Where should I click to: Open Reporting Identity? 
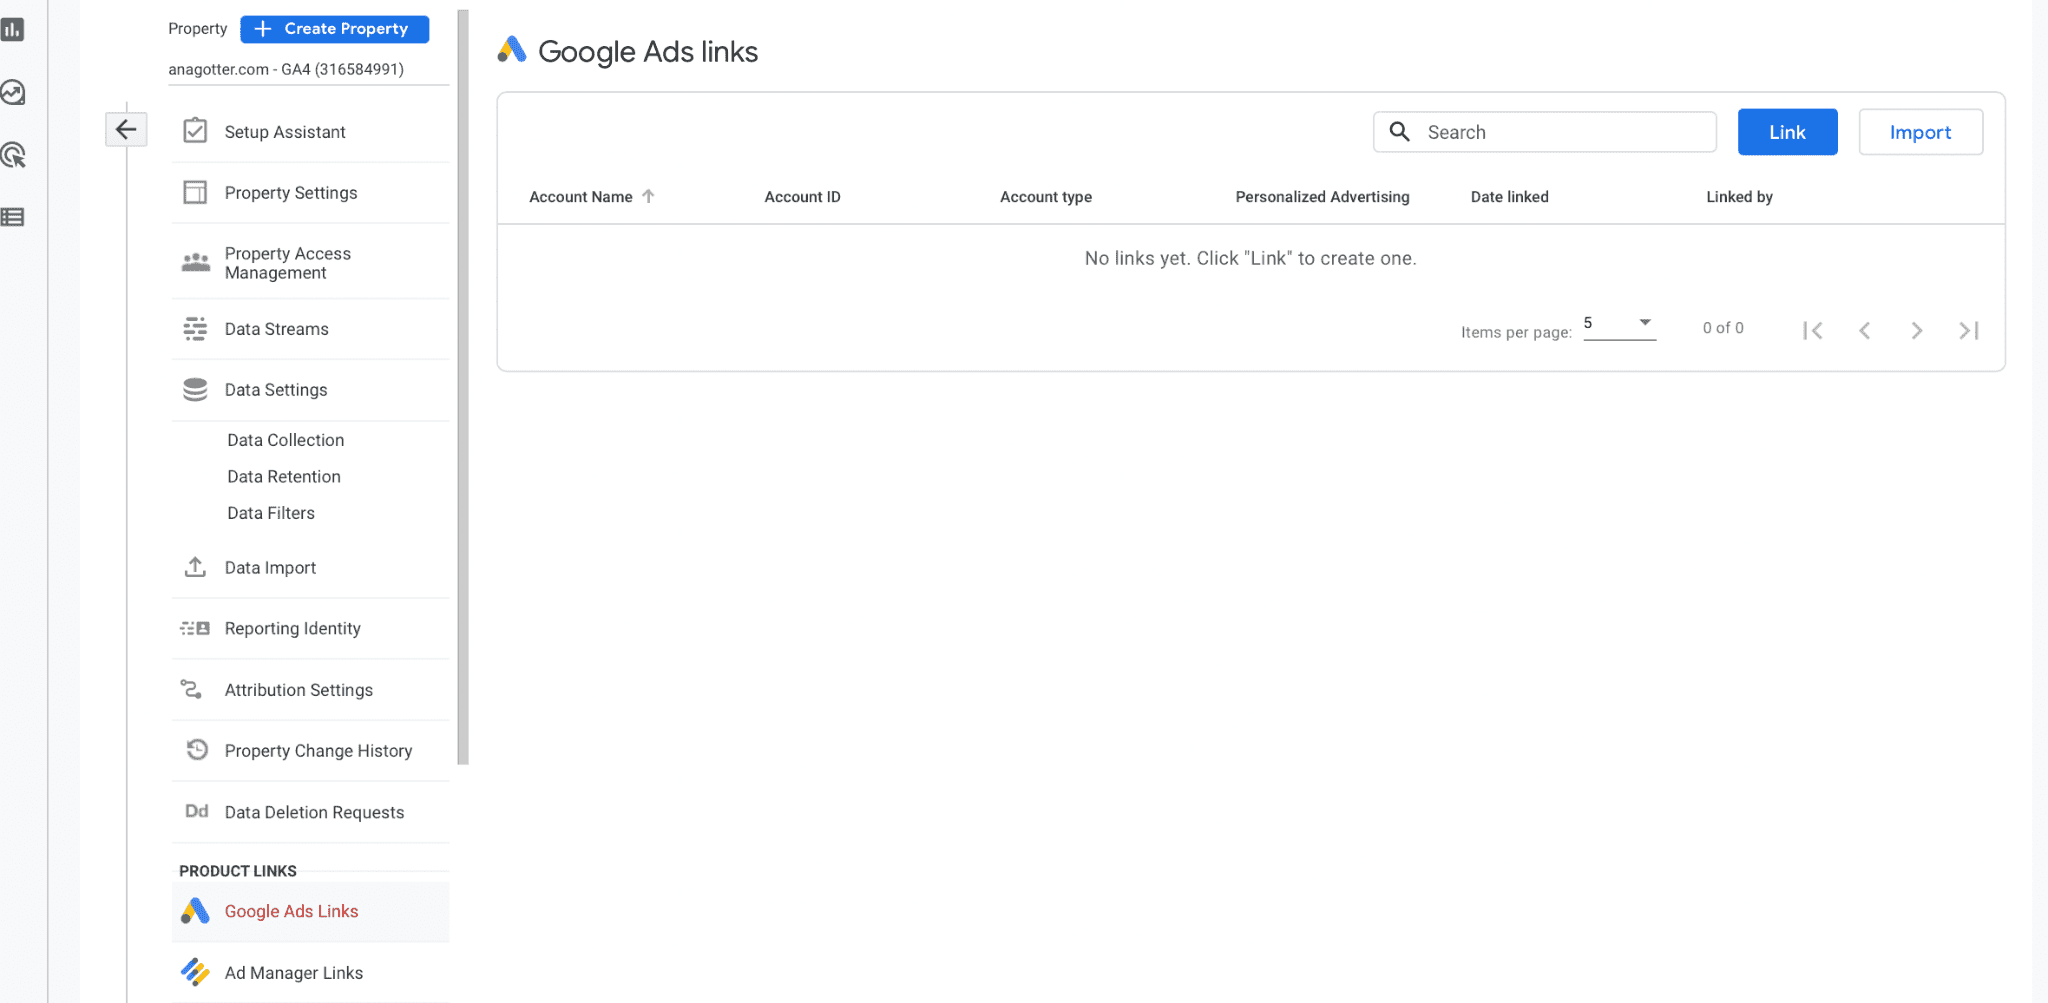310,629
